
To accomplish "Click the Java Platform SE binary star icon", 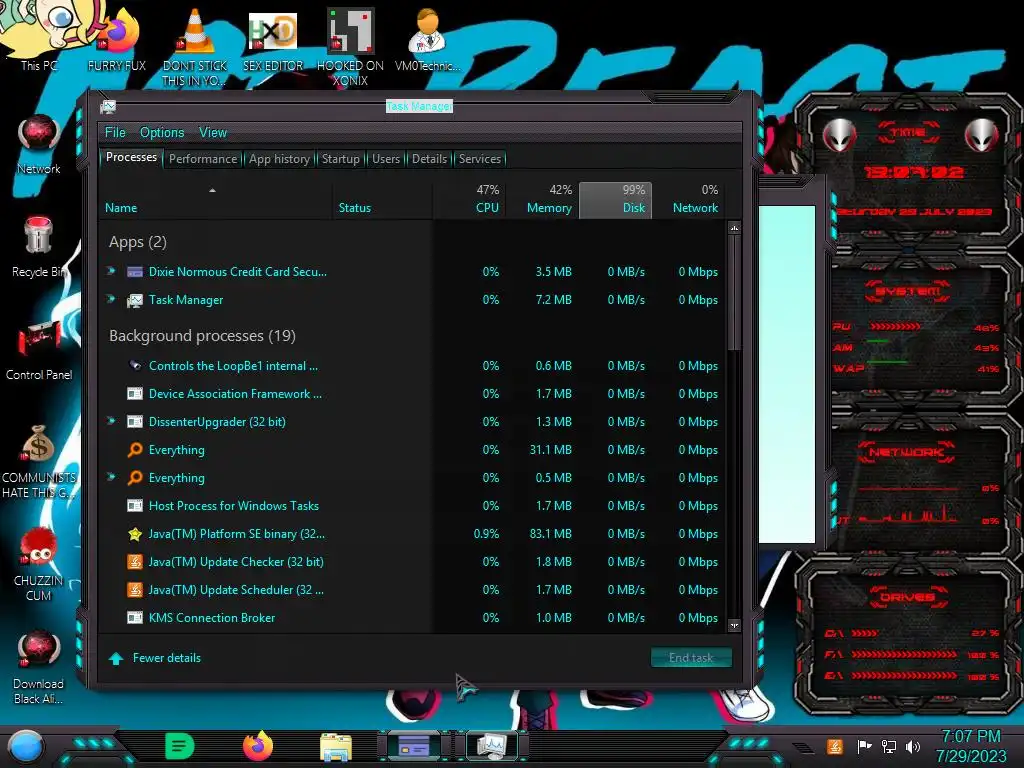I will 135,534.
